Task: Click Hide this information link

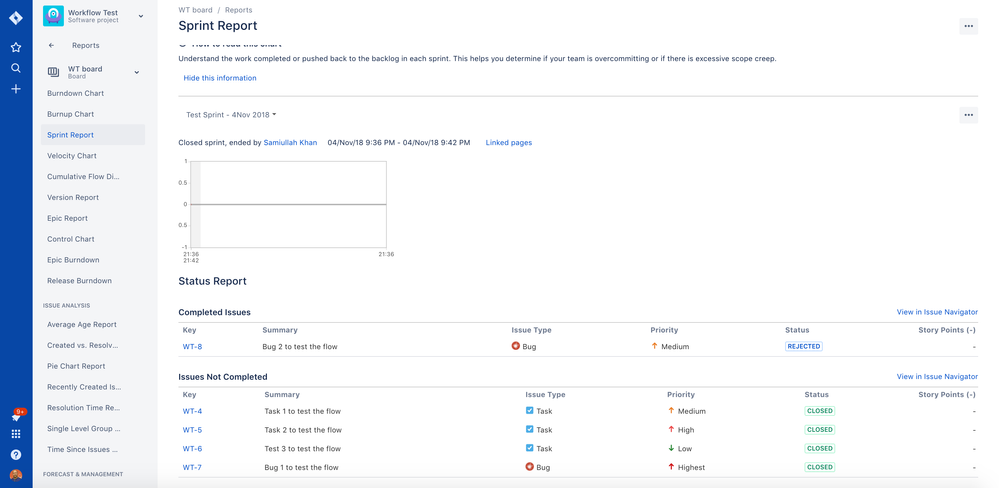Action: click(220, 78)
